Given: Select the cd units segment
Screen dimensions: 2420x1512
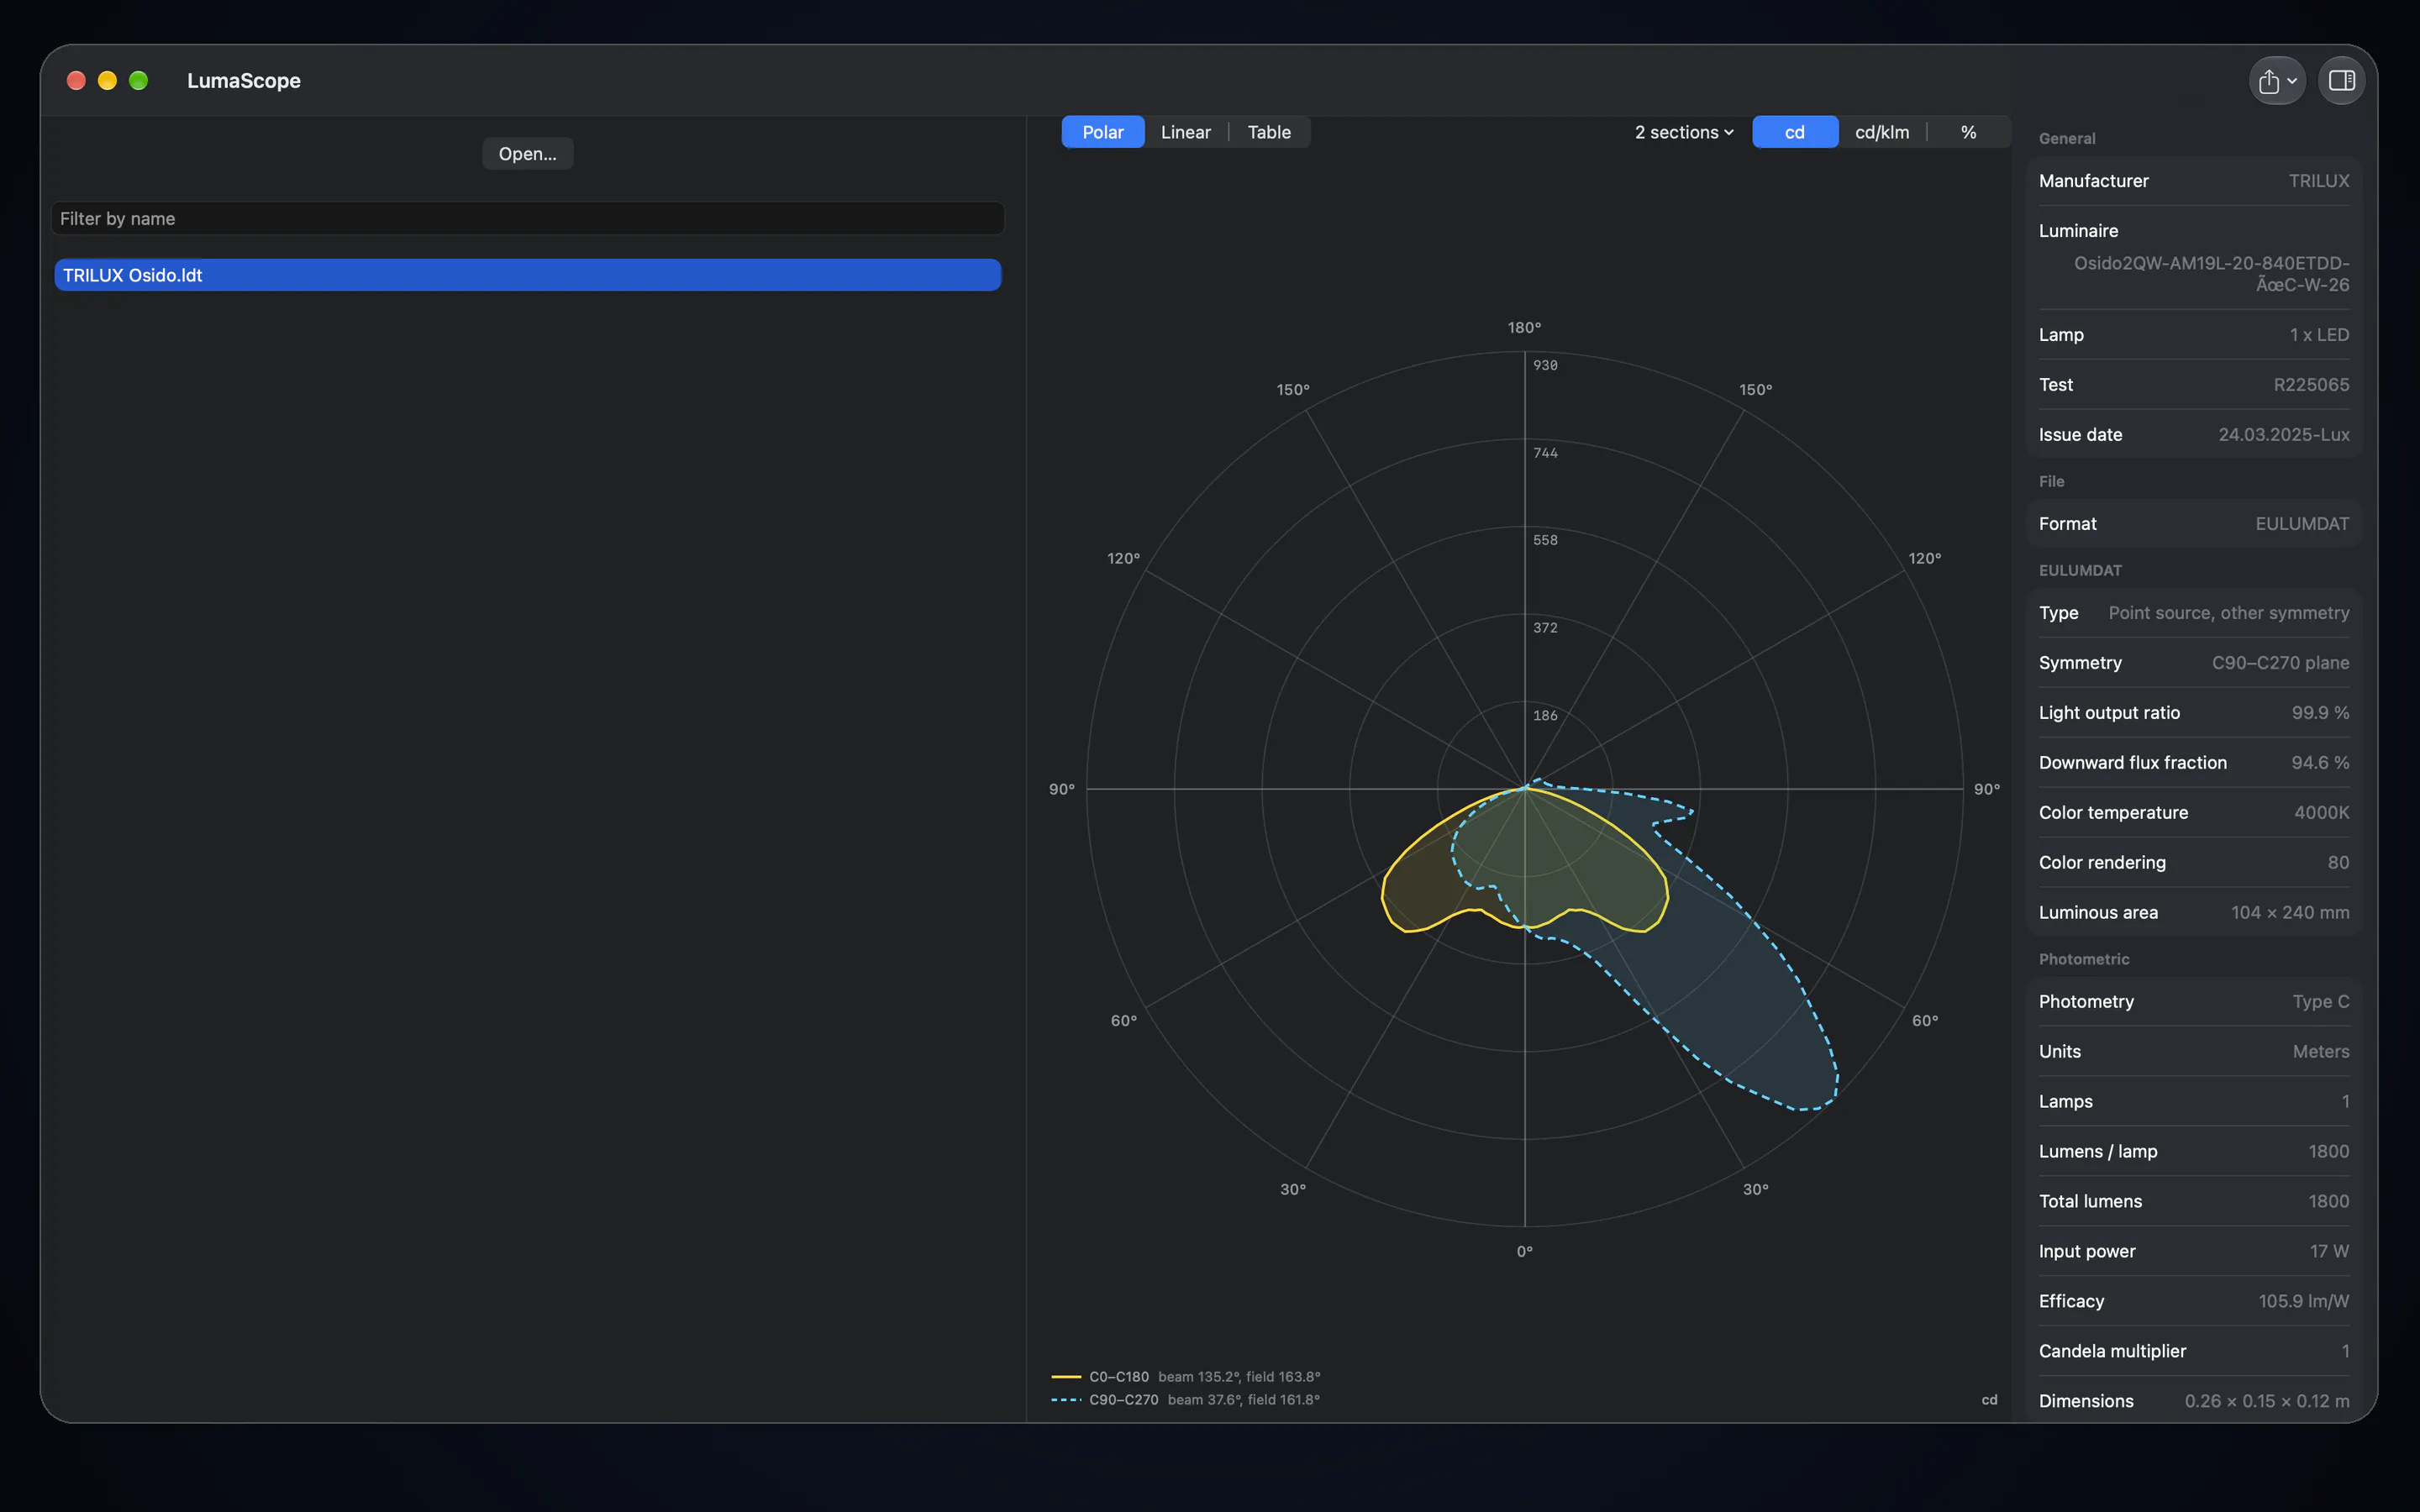Looking at the screenshot, I should [1795, 132].
